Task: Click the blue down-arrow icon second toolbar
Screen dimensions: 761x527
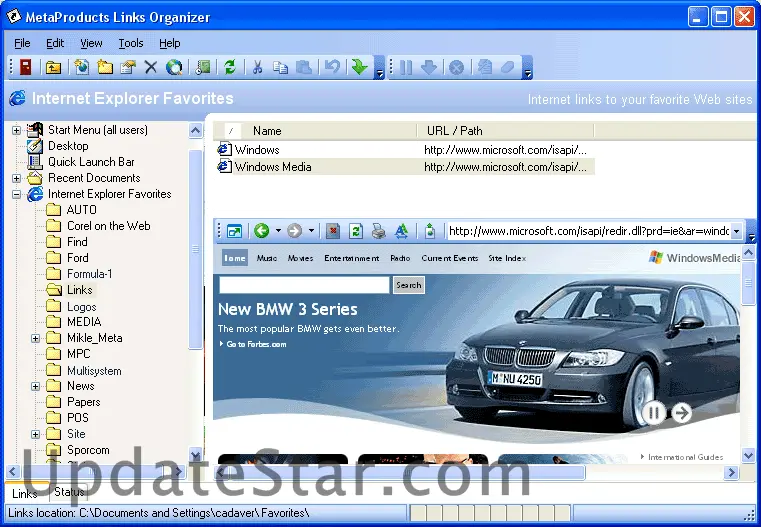Action: coord(429,67)
